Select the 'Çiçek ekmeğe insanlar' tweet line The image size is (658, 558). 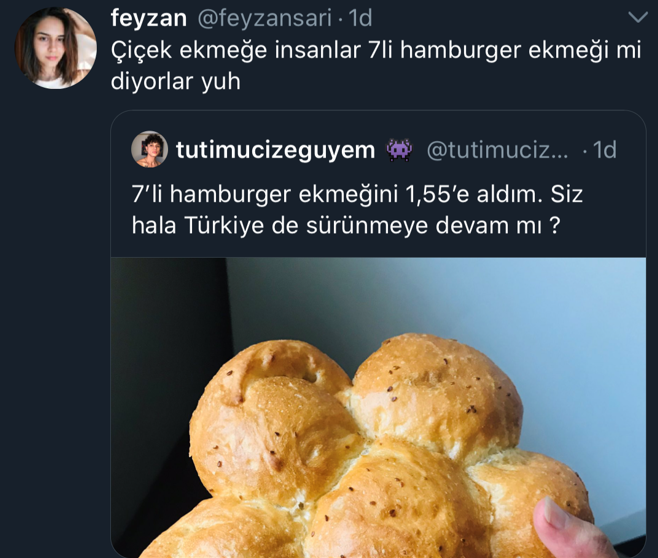pyautogui.click(x=376, y=50)
